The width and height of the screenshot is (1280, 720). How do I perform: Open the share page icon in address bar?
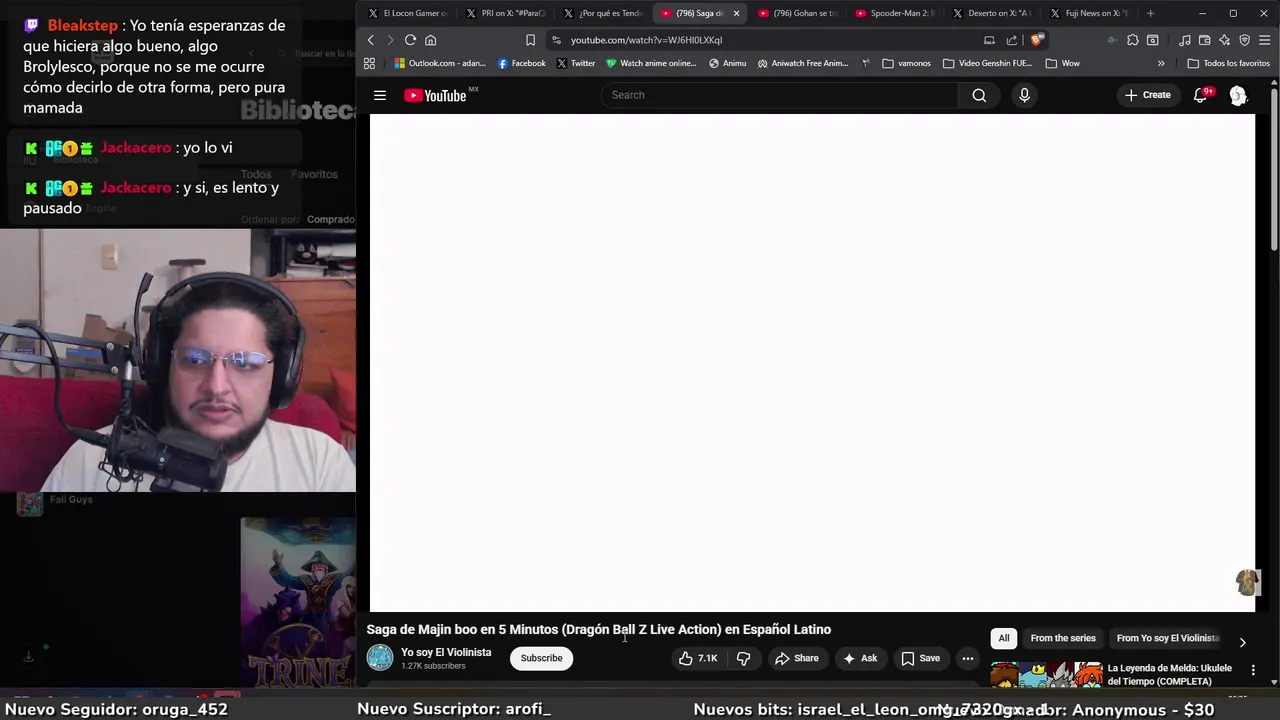click(1012, 40)
